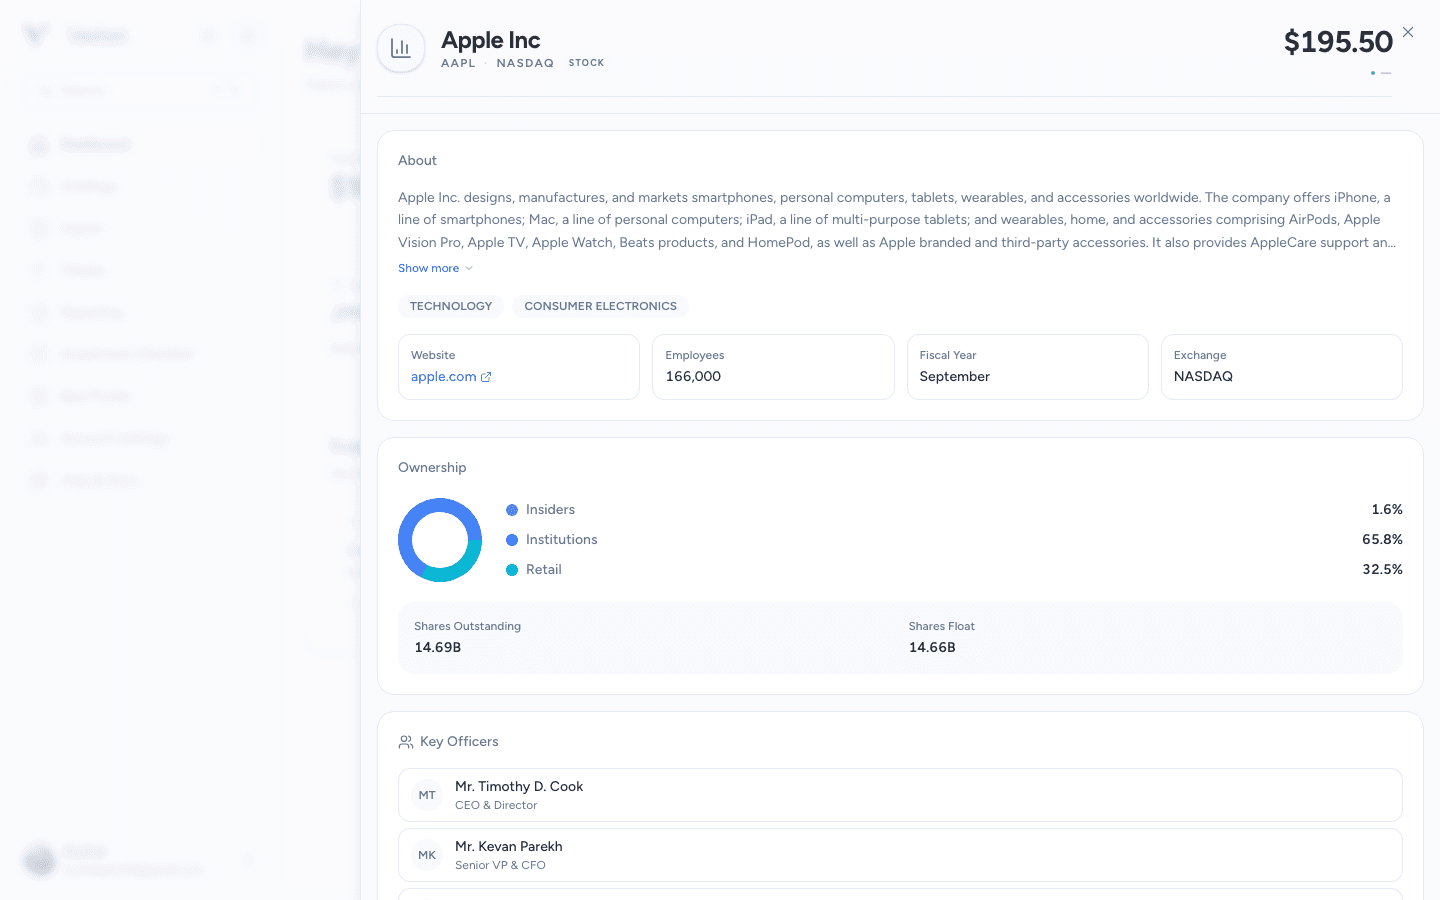Select the MT avatar for Timothy D. Cook
1440x900 pixels.
tap(427, 795)
